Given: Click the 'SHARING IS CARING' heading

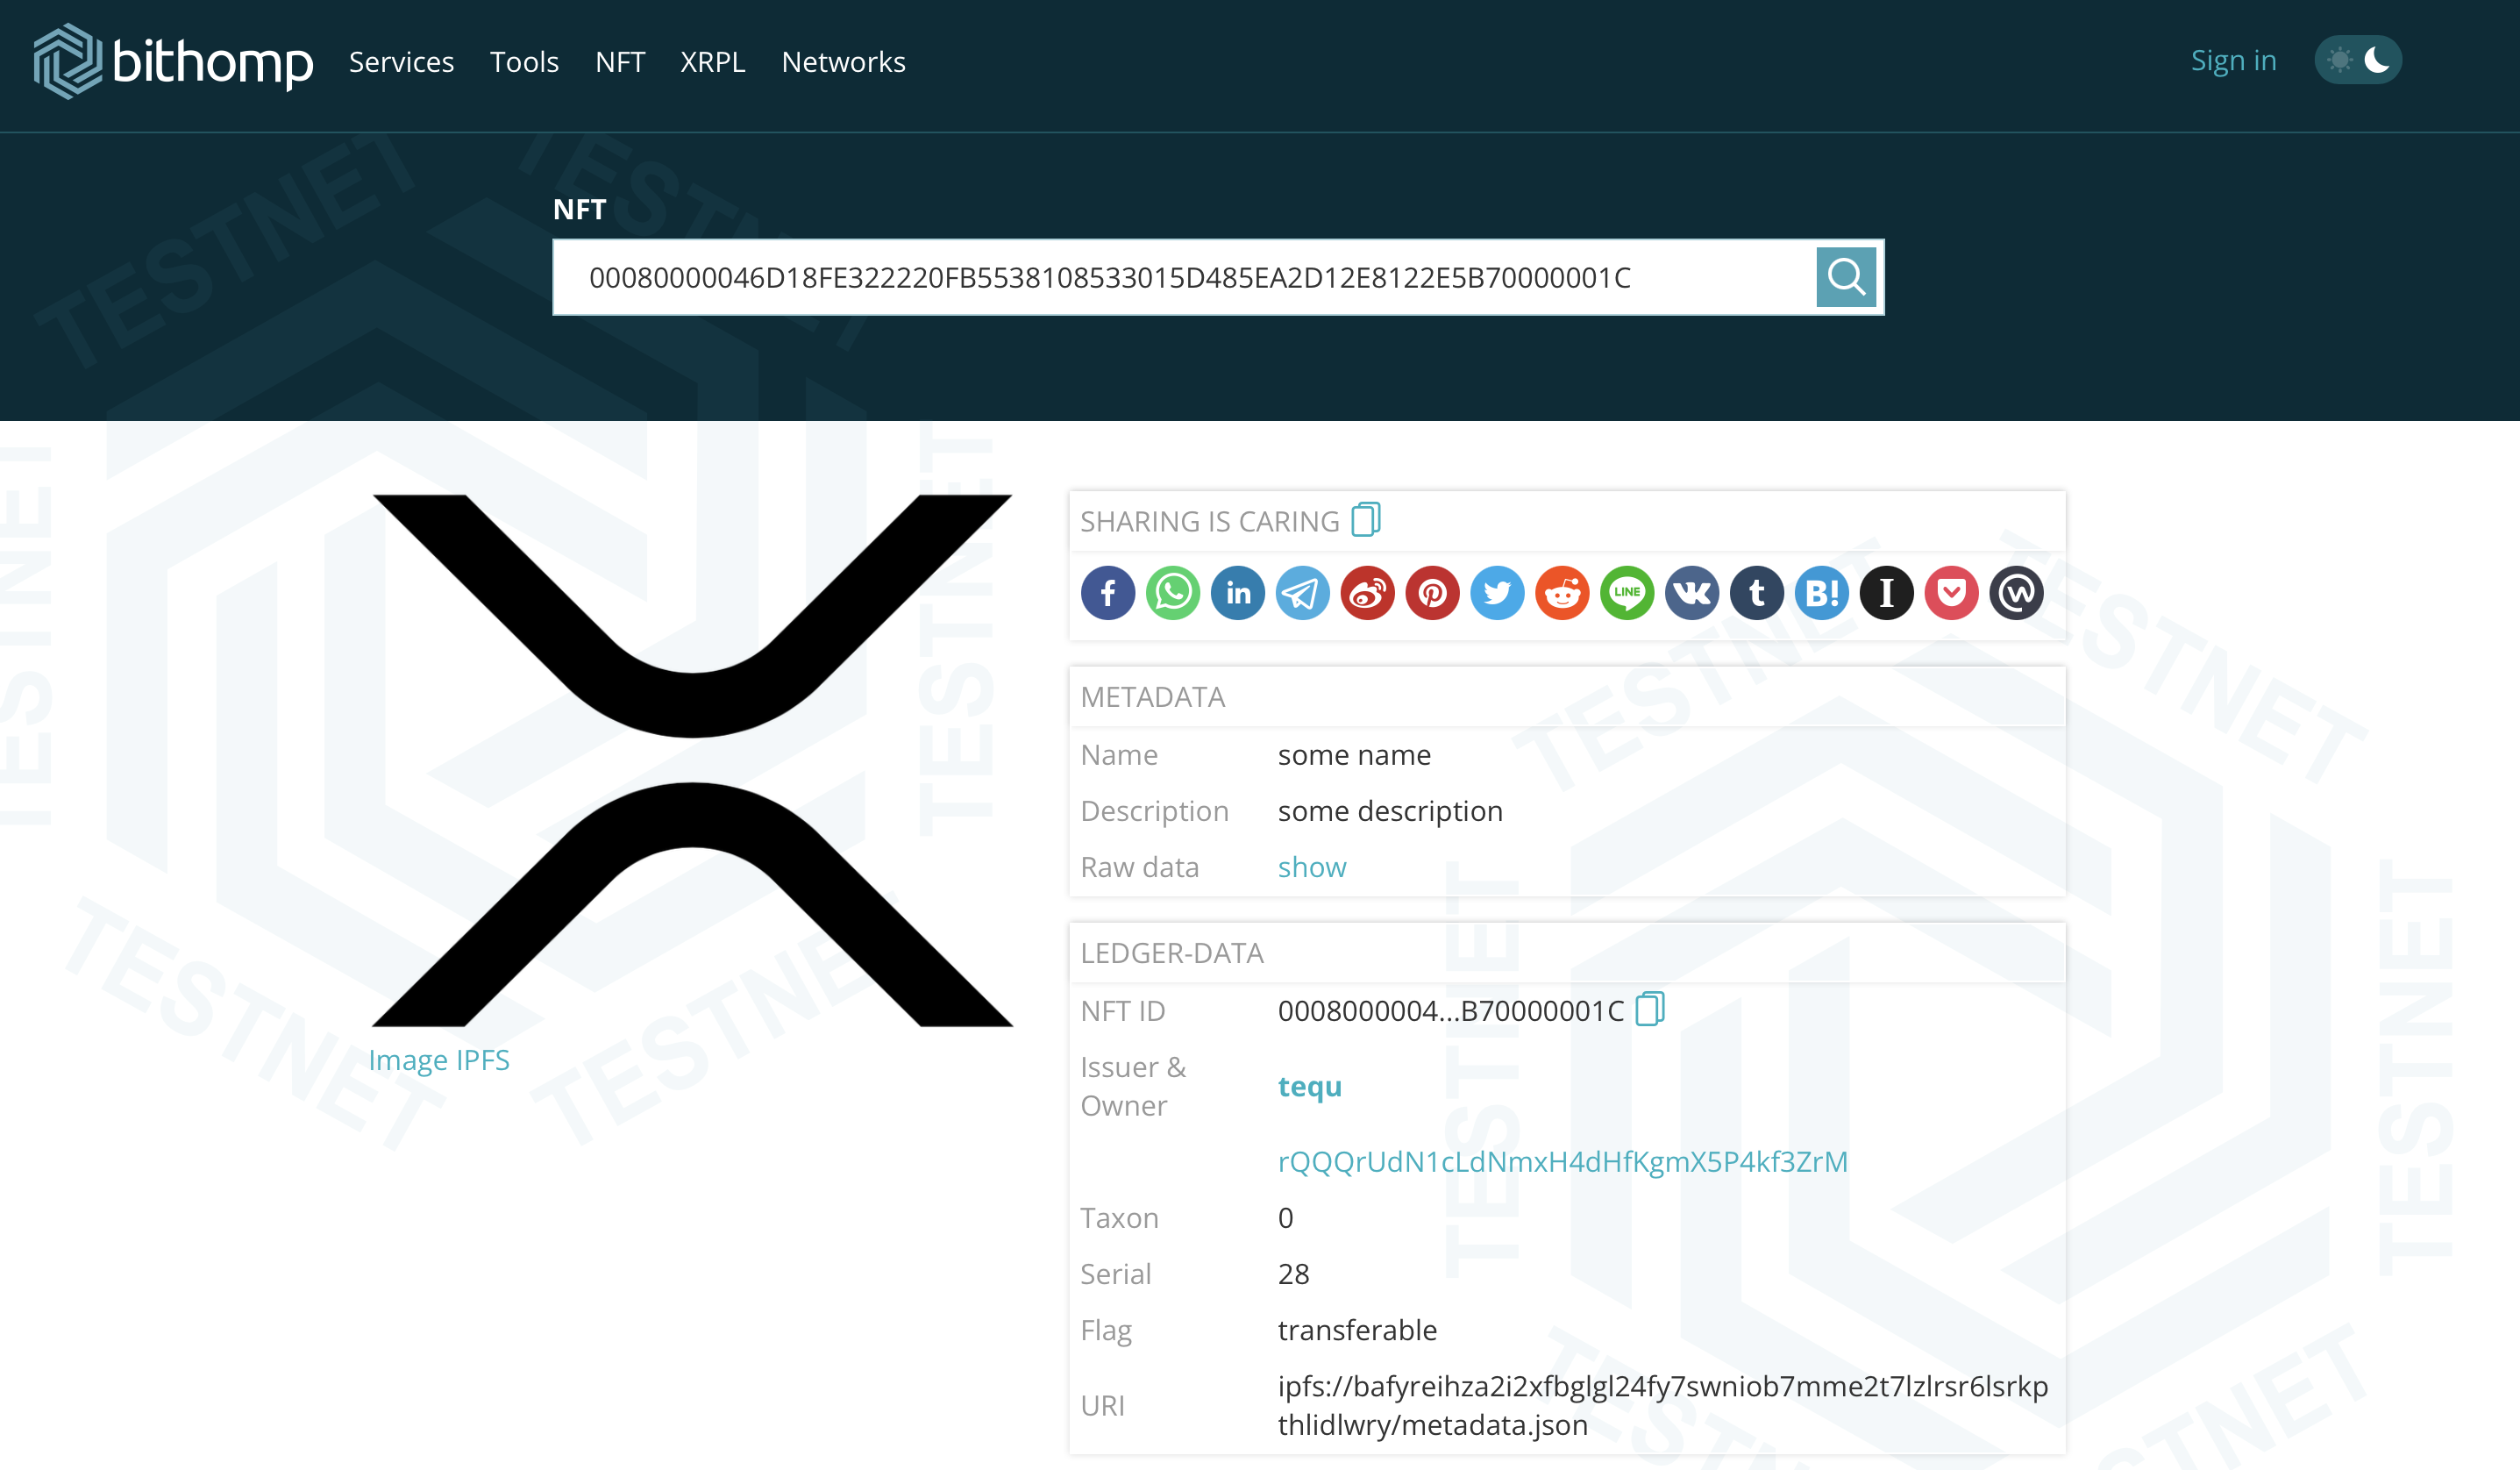Looking at the screenshot, I should (1210, 521).
